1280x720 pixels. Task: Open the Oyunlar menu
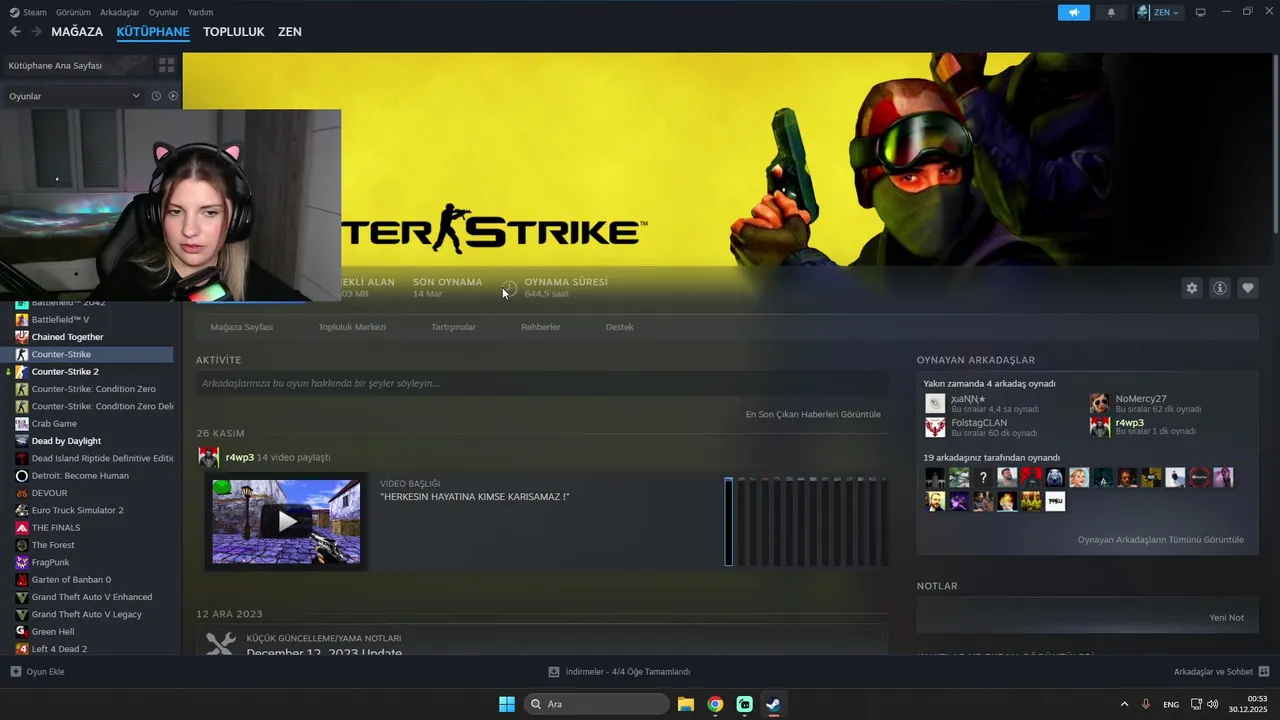pos(163,13)
